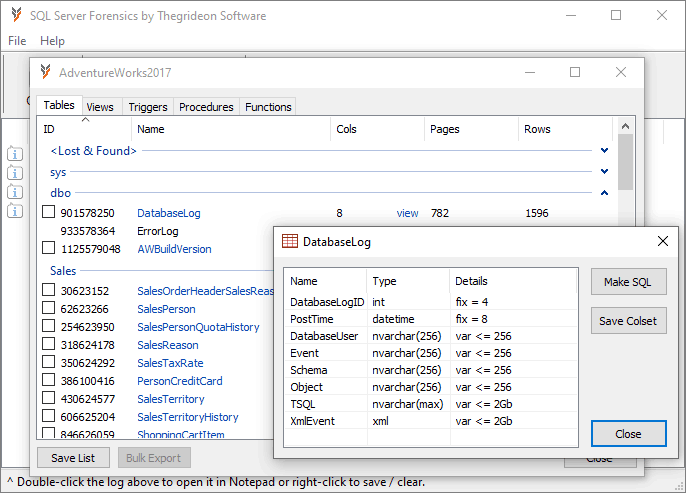Screen dimensions: 686x493
Task: Click the Save List button
Action: pyautogui.click(x=73, y=458)
